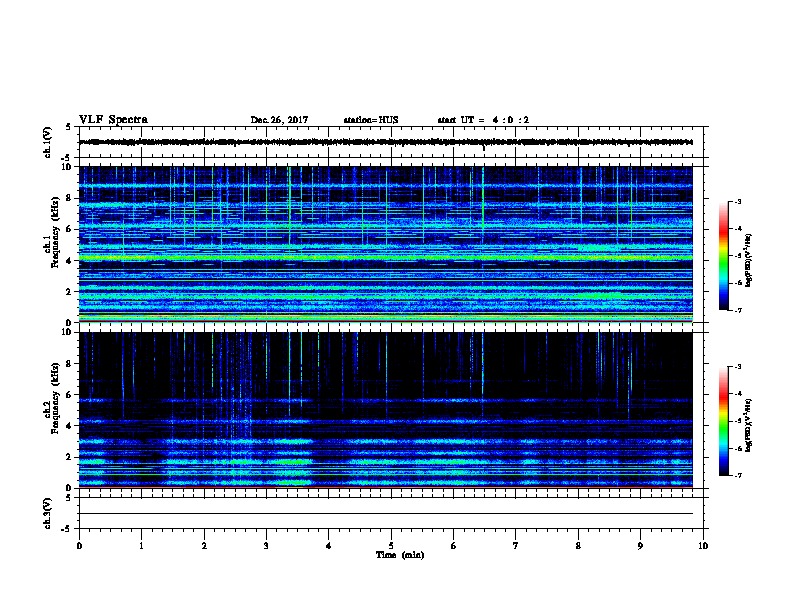
Task: Click the ch.1 frequency tick label "10"
Action: point(68,167)
